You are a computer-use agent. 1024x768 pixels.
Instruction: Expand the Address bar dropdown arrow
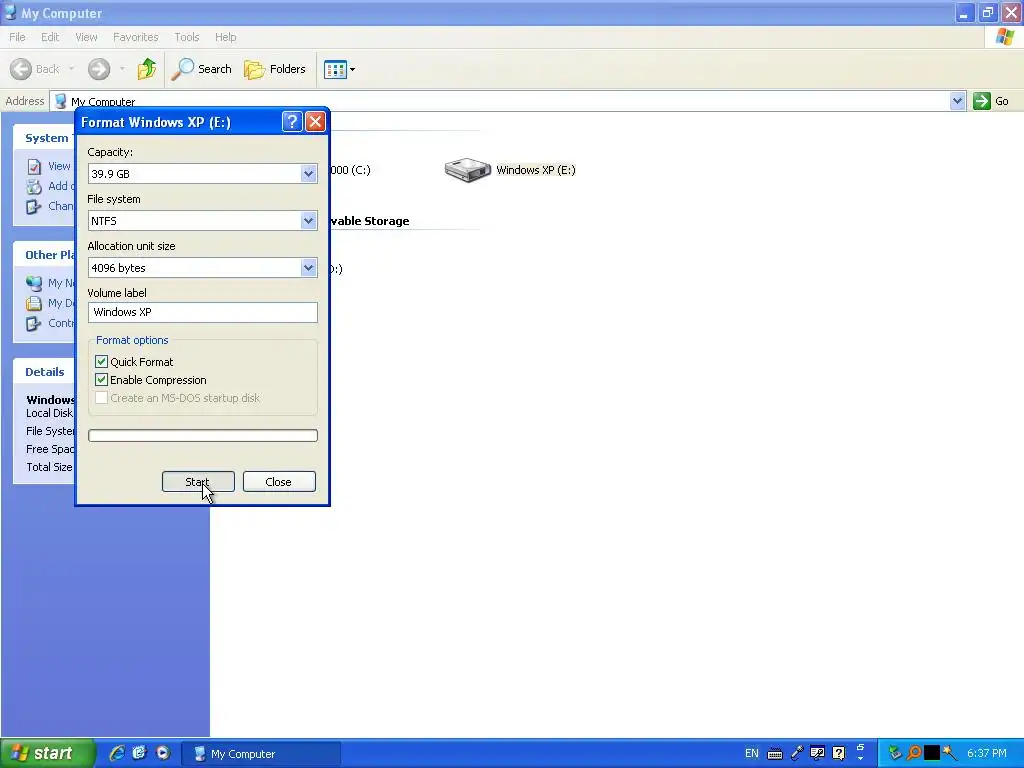[x=957, y=101]
